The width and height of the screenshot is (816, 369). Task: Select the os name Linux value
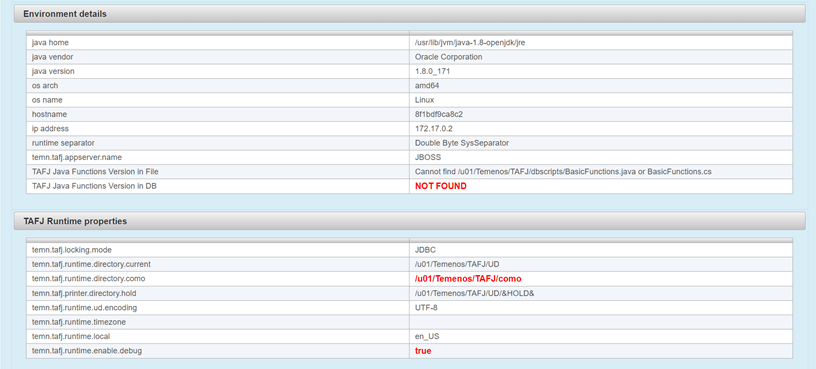424,100
